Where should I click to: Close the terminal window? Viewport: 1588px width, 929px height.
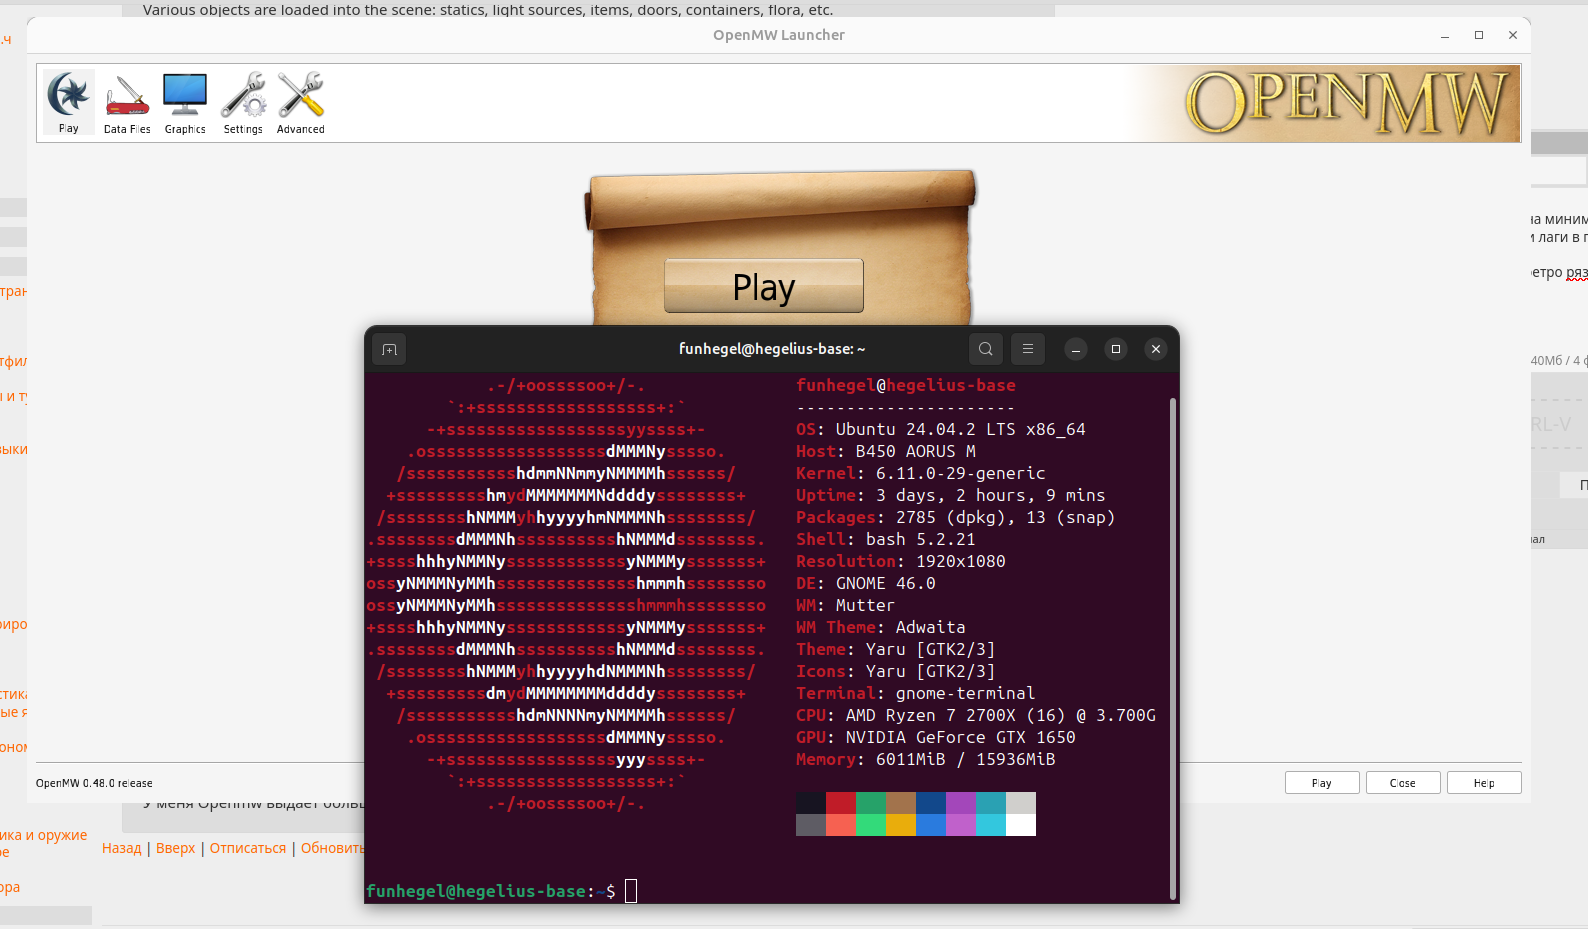[1156, 349]
